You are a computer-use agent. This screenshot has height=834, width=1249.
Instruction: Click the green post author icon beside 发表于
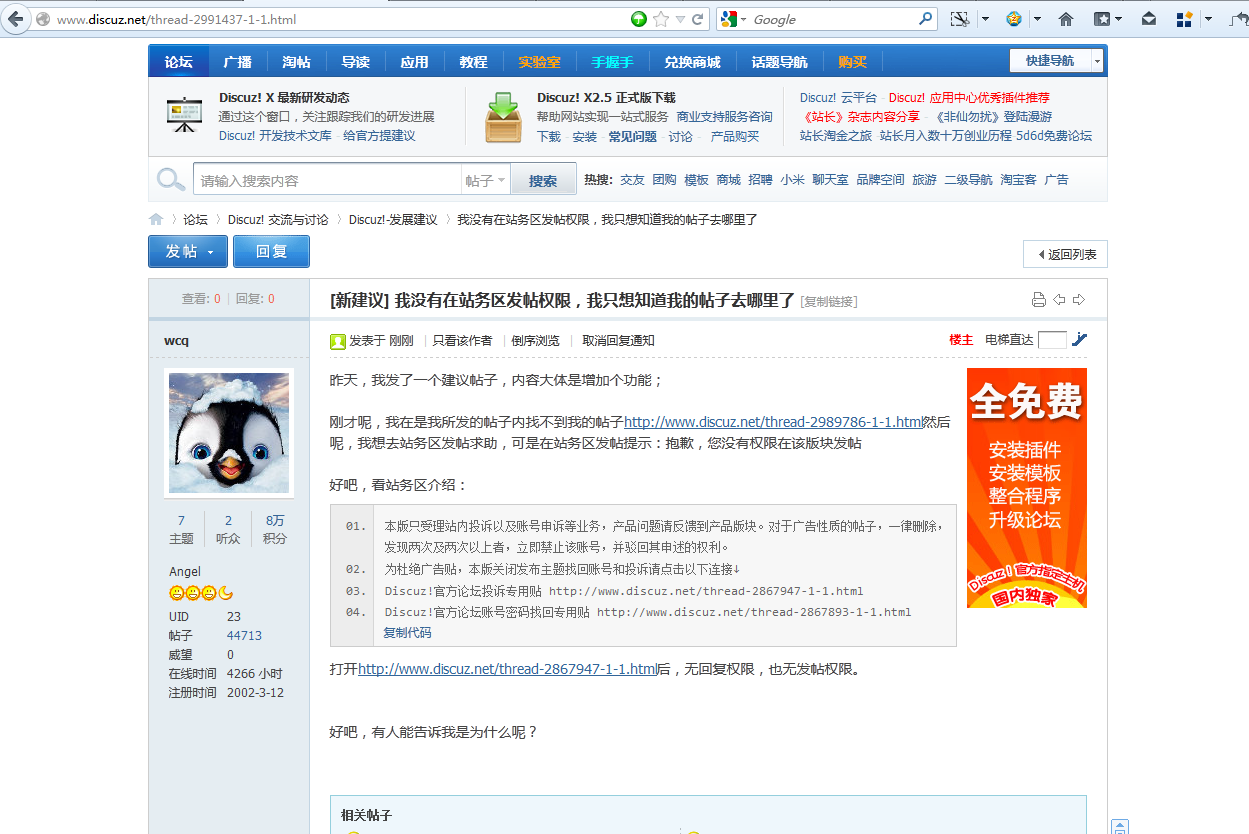coord(338,341)
